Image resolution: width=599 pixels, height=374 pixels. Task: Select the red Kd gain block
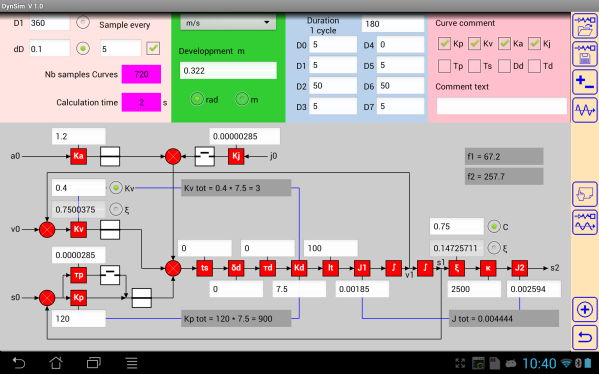(x=299, y=268)
